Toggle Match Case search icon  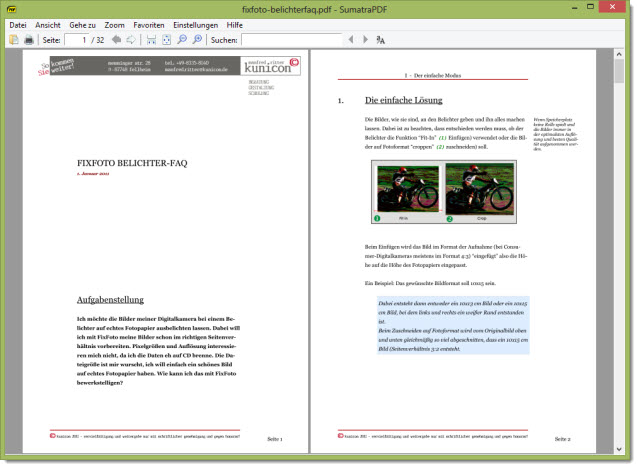coord(380,40)
